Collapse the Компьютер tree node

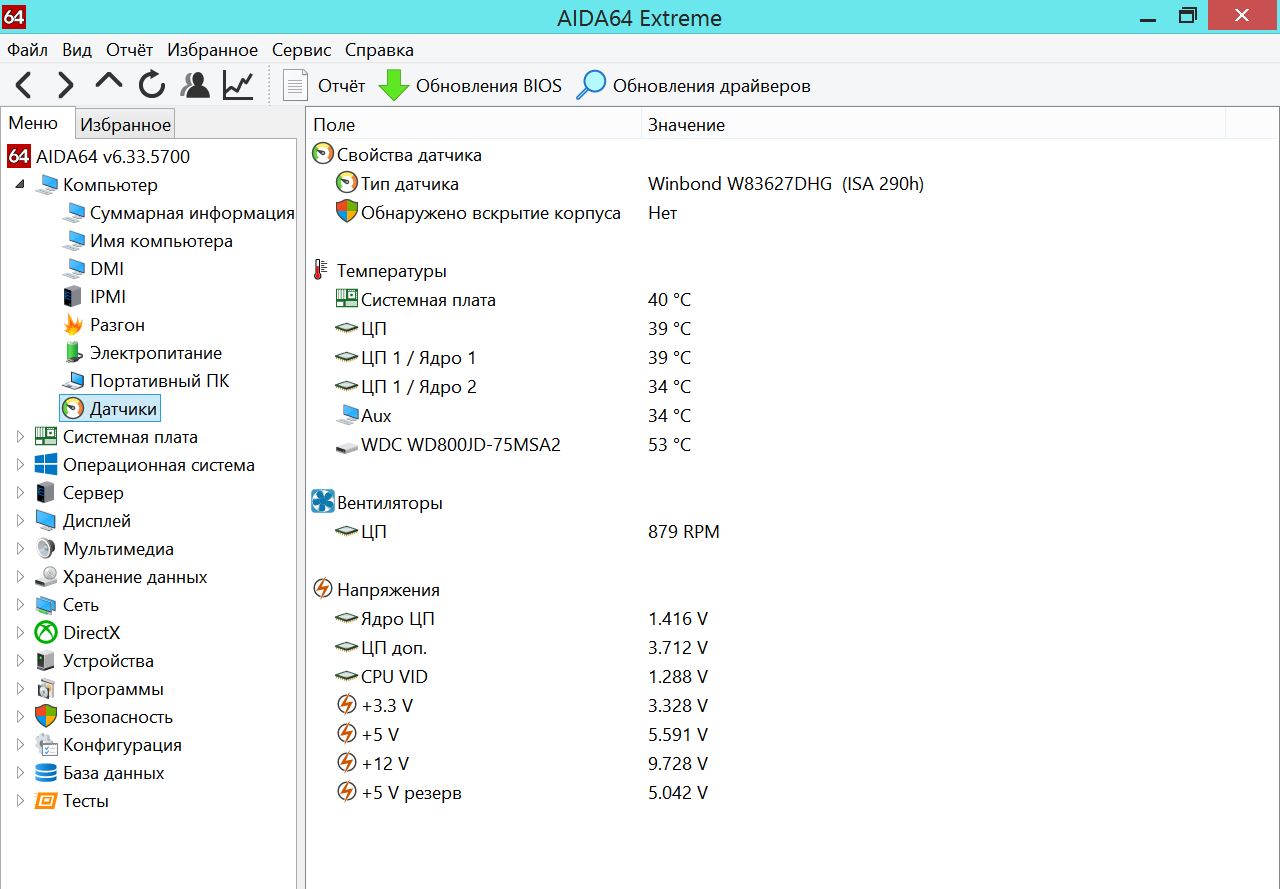pos(20,185)
